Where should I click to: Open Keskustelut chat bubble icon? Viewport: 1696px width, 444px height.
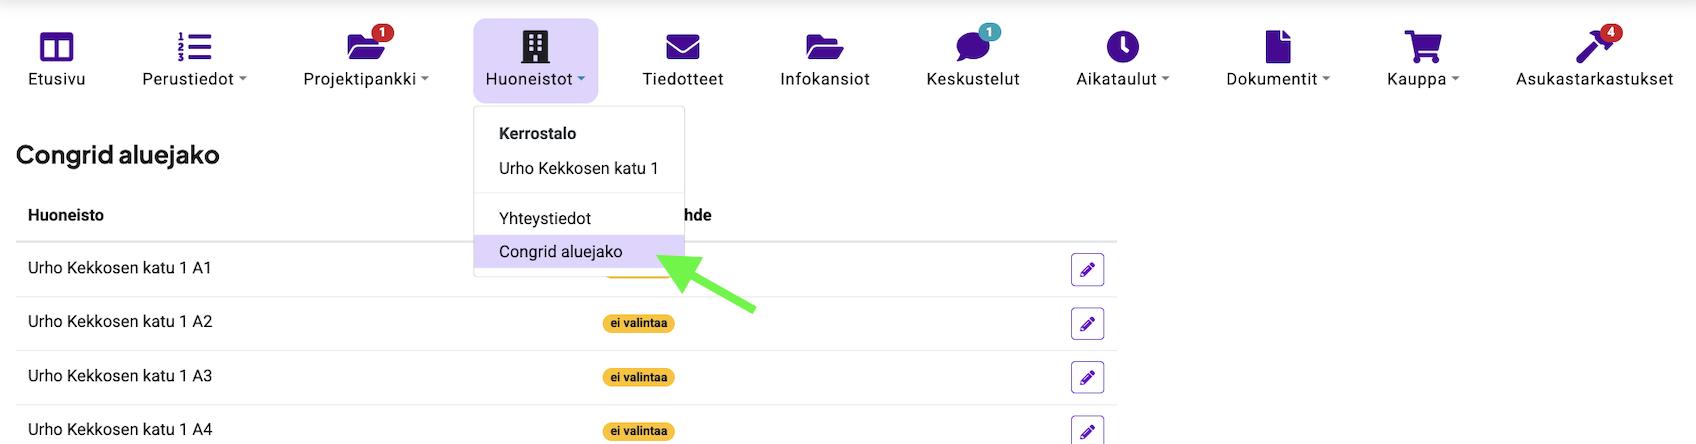tap(972, 48)
